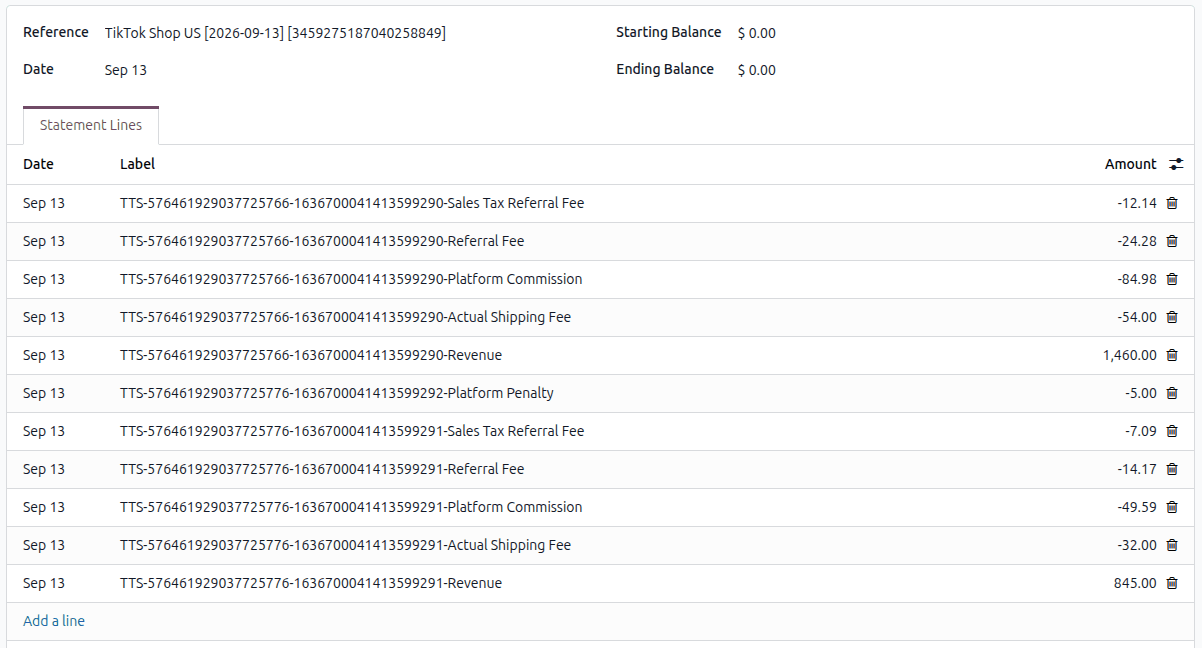The width and height of the screenshot is (1202, 648).
Task: Select label ending 599291-Revenue
Action: (311, 583)
